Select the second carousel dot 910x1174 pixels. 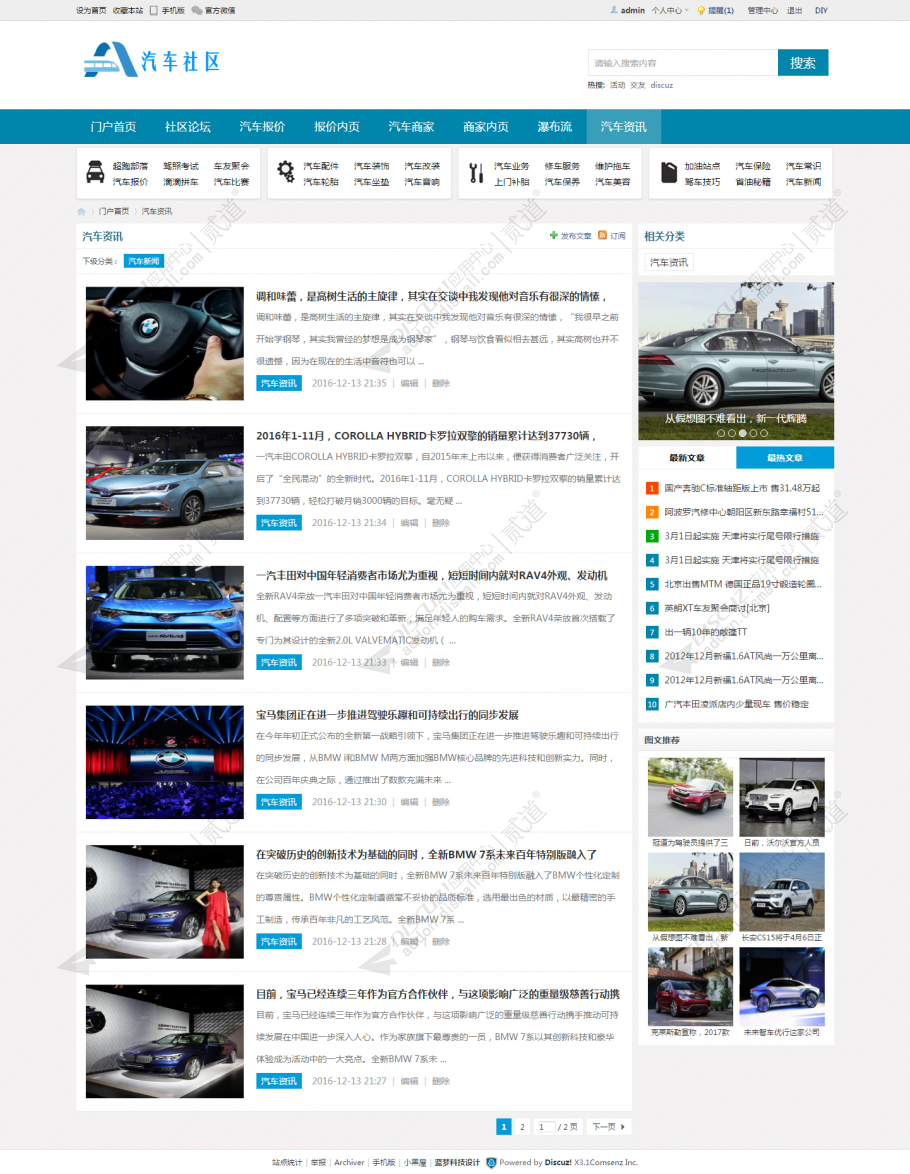(x=732, y=433)
